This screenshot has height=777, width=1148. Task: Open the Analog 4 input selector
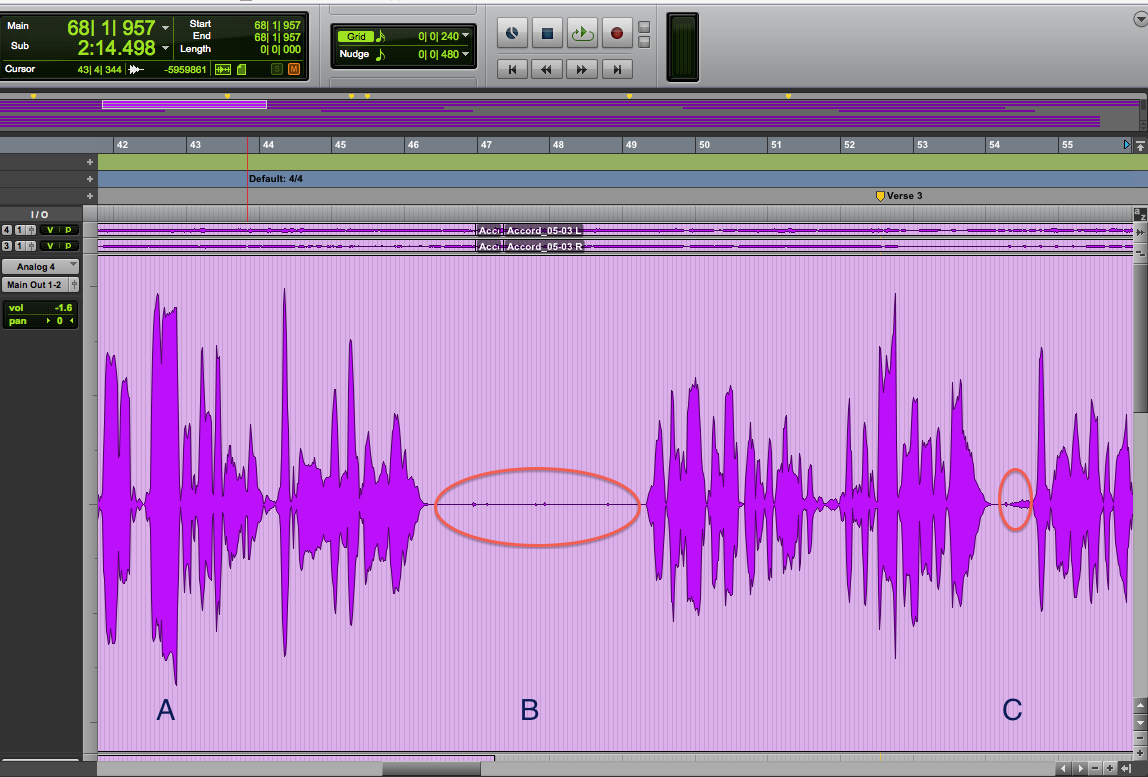point(40,267)
